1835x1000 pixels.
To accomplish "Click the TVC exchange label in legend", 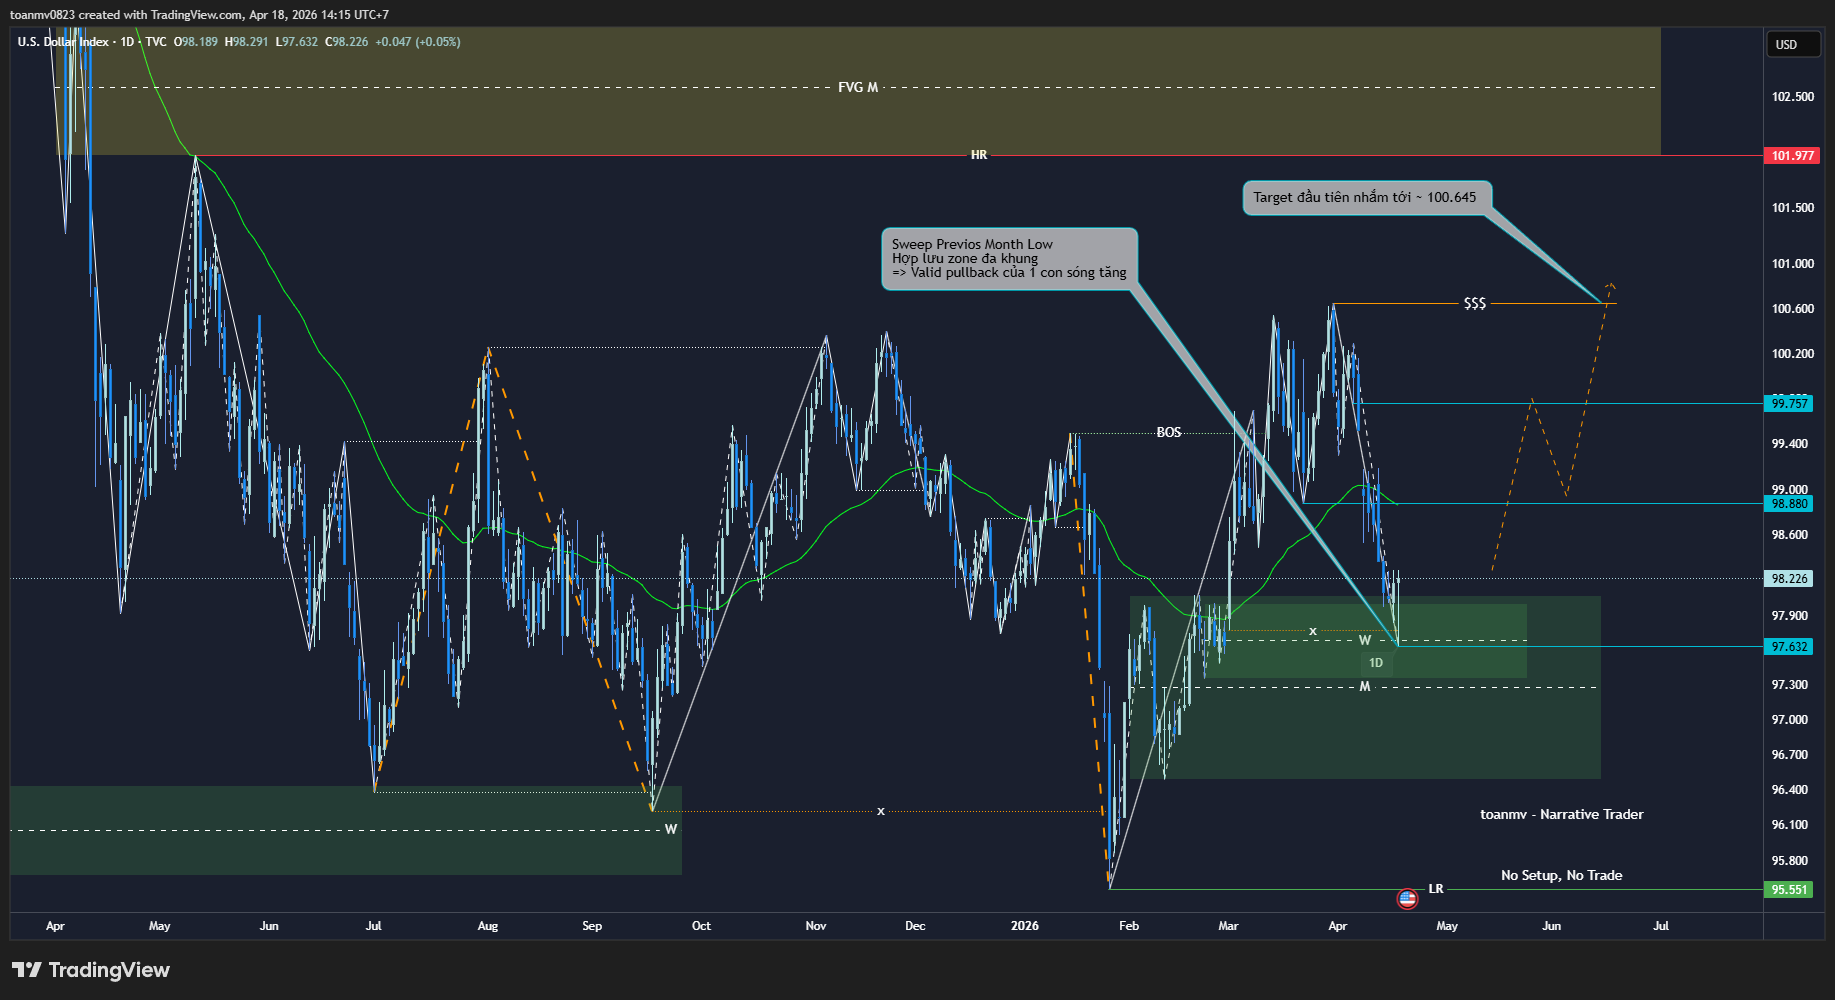I will pyautogui.click(x=156, y=42).
